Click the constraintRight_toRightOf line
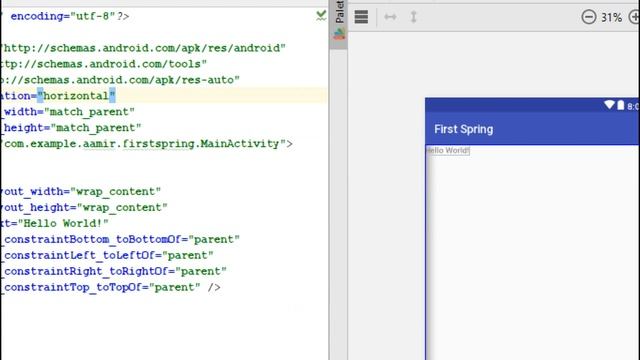 (113, 271)
